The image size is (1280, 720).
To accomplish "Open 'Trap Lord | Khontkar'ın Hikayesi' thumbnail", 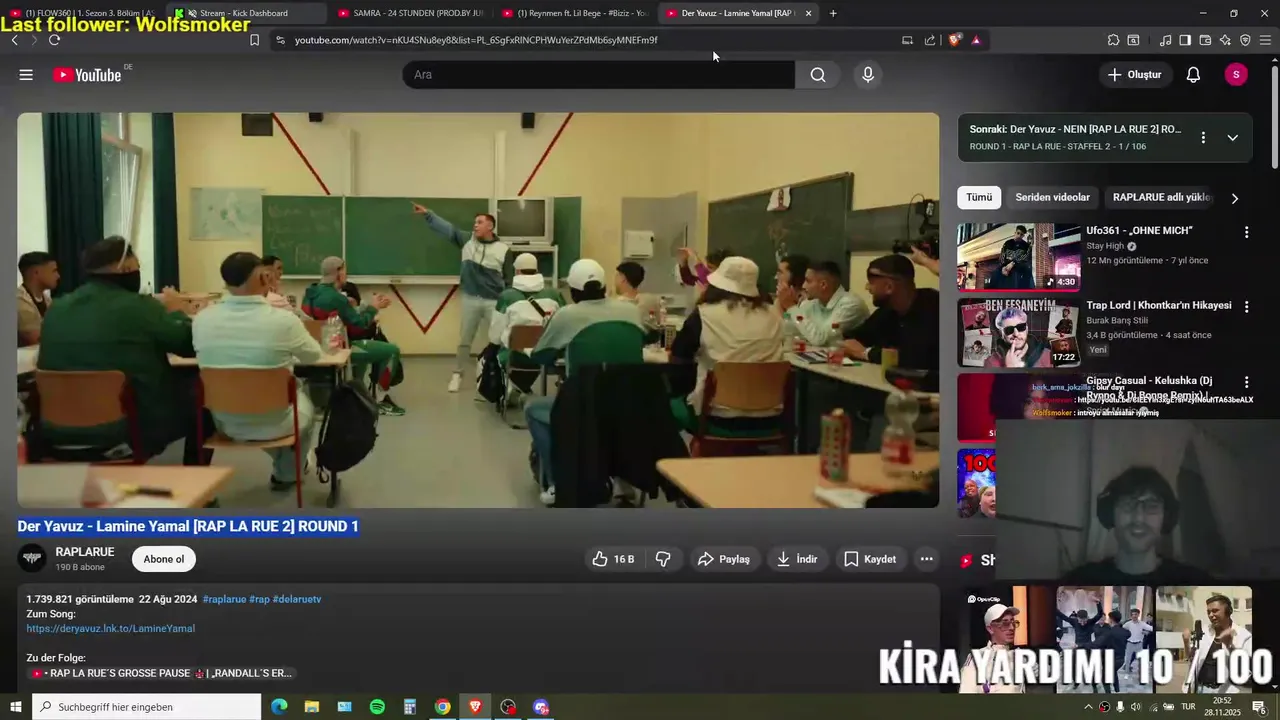I will tap(1018, 333).
